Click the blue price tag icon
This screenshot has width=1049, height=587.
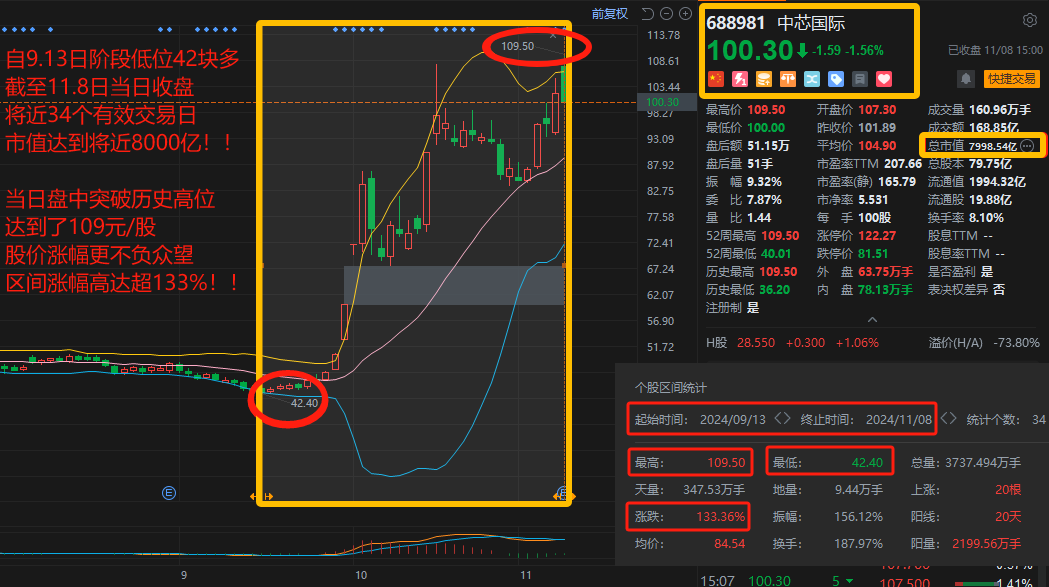click(x=835, y=79)
